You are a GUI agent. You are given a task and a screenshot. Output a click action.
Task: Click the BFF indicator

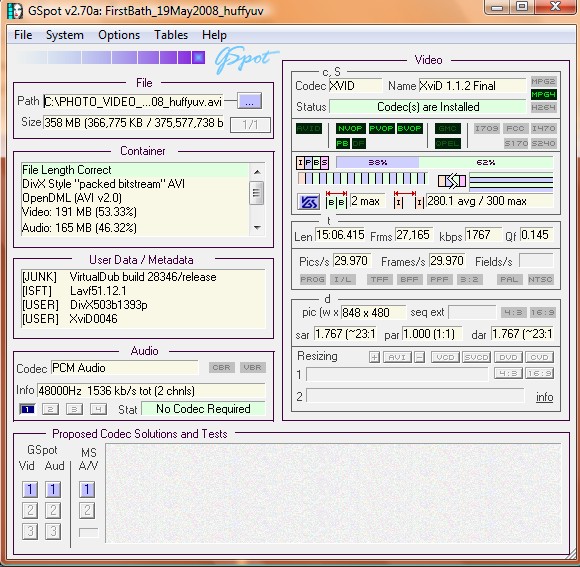pyautogui.click(x=409, y=279)
